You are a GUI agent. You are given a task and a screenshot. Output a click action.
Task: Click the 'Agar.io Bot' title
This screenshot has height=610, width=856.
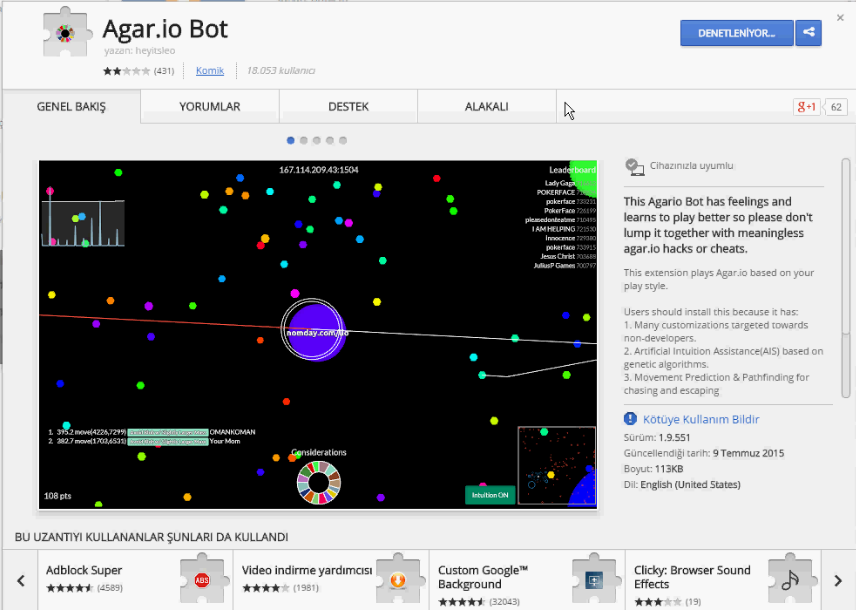tap(165, 29)
